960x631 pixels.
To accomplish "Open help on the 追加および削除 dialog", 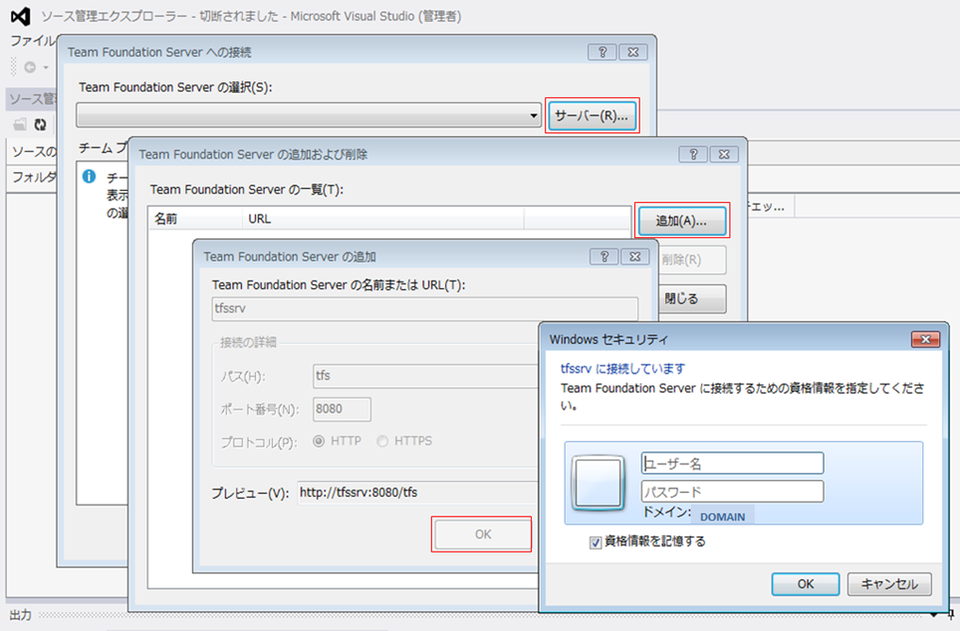I will click(x=693, y=154).
